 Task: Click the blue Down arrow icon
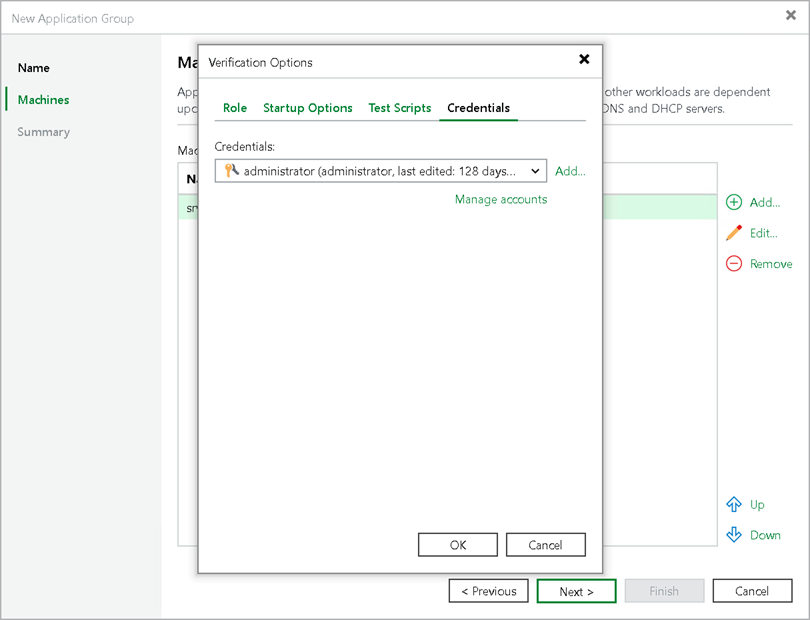(734, 535)
